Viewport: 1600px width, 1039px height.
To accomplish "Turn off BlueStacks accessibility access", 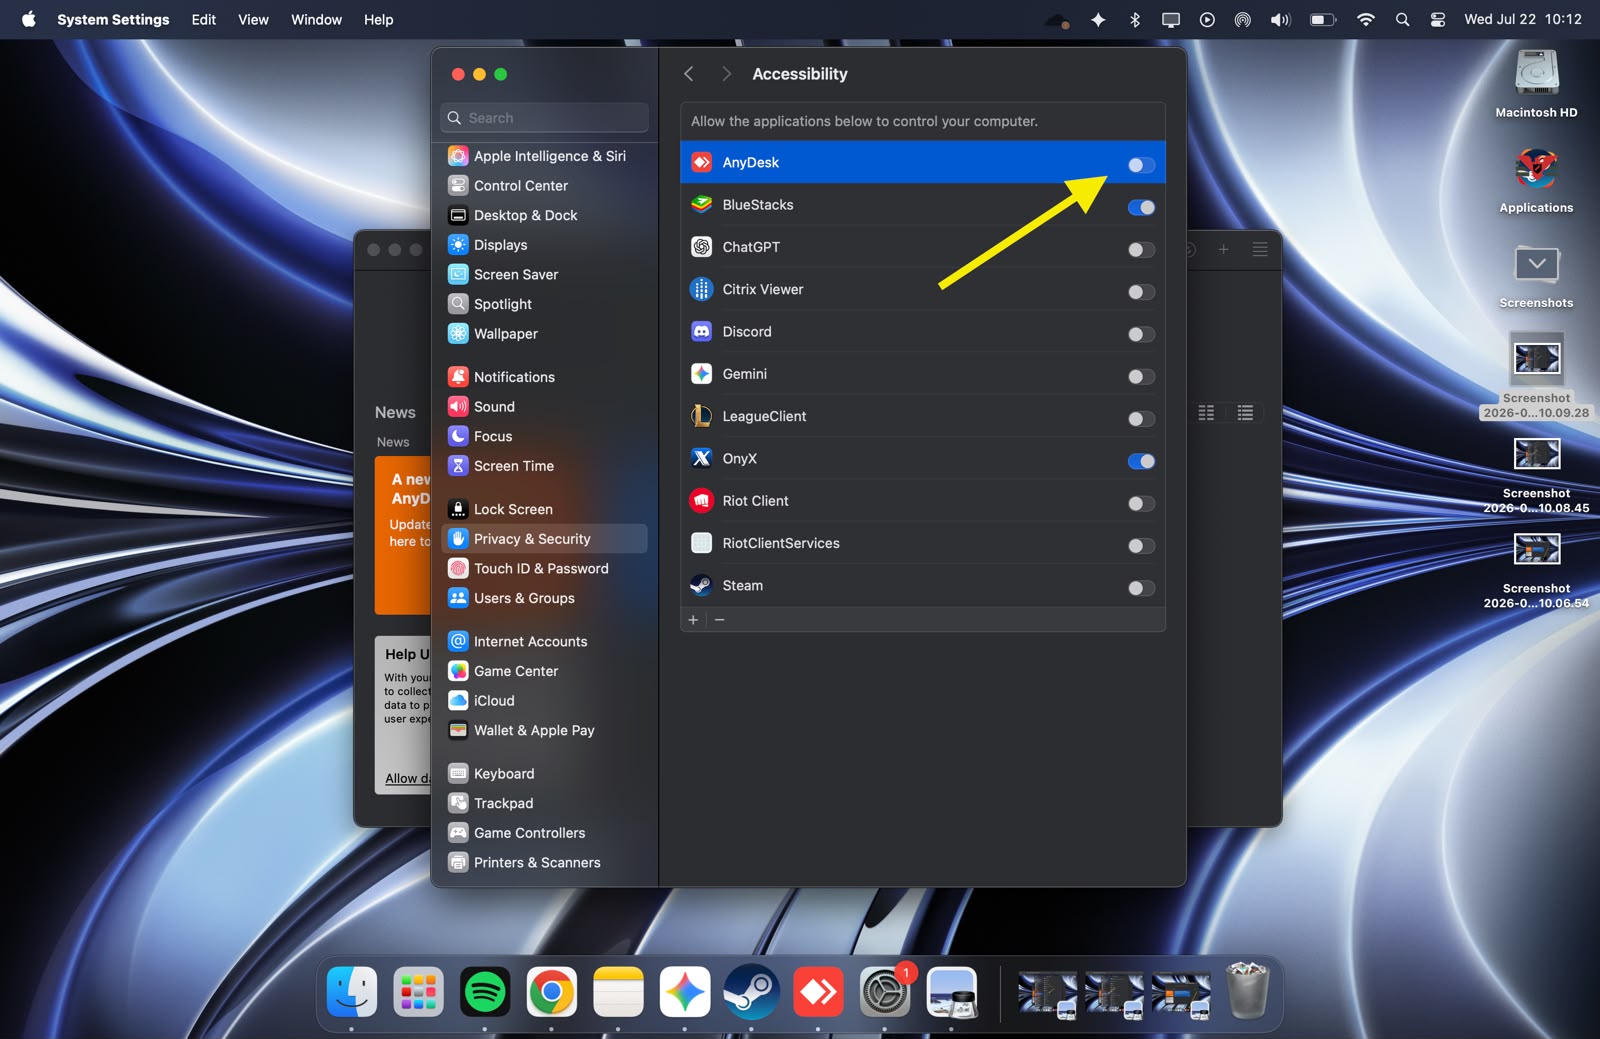I will 1141,207.
